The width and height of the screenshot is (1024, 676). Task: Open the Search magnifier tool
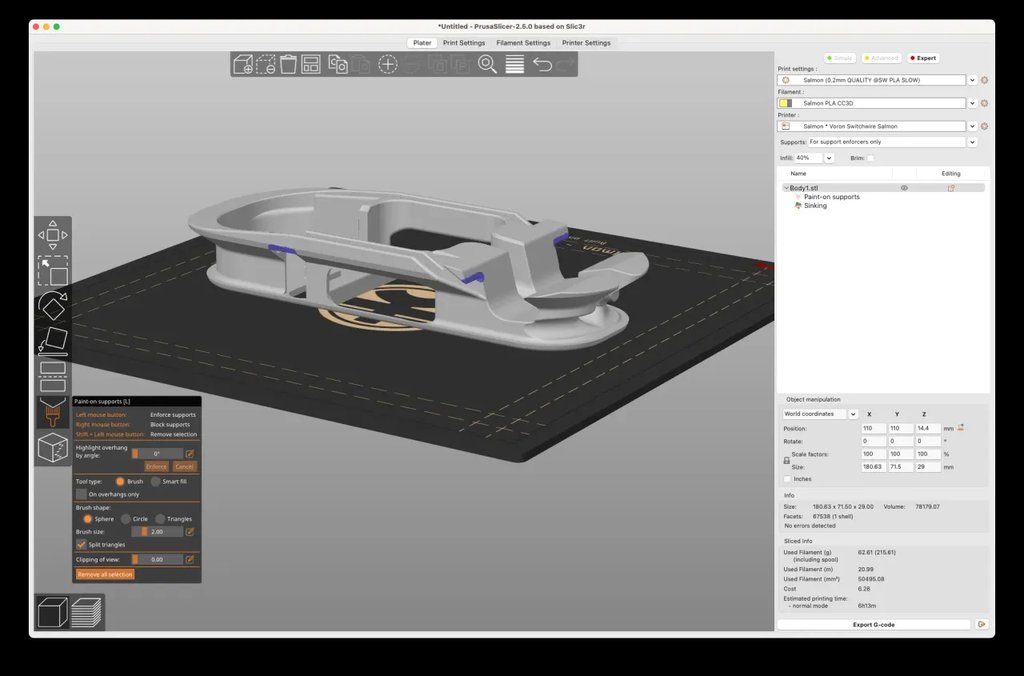[487, 65]
